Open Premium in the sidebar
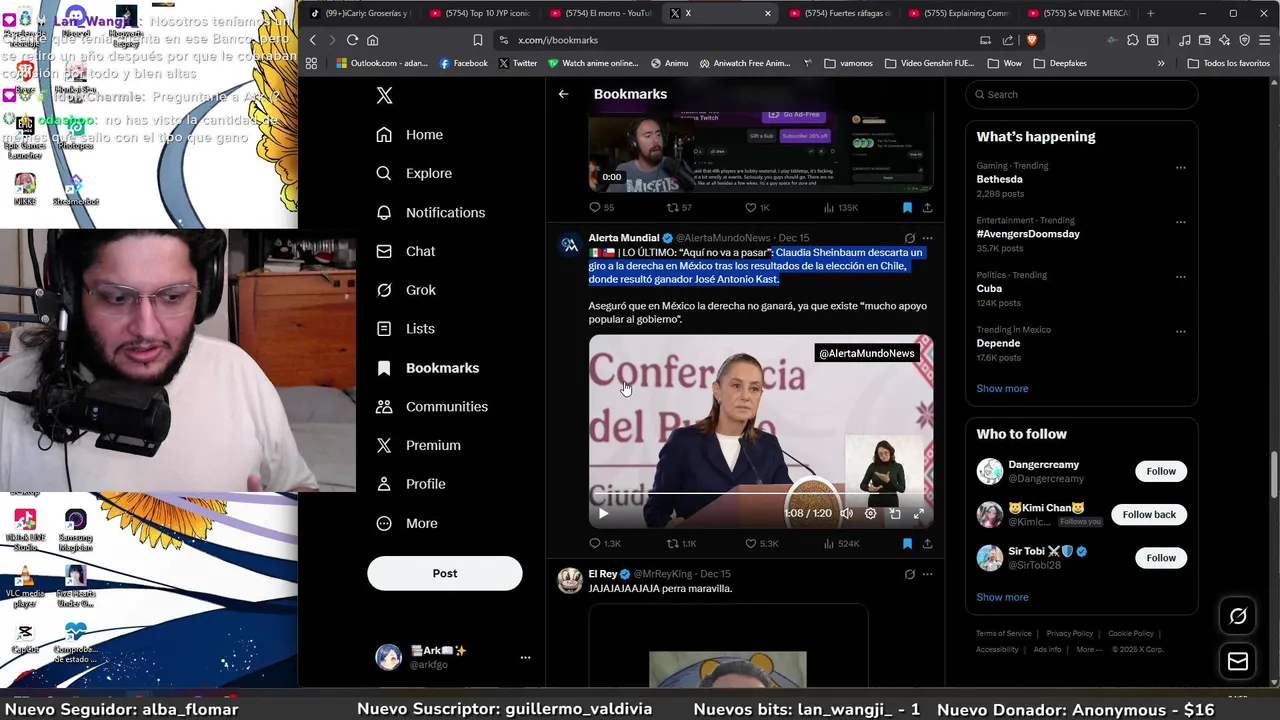The image size is (1280, 720). pos(418,445)
